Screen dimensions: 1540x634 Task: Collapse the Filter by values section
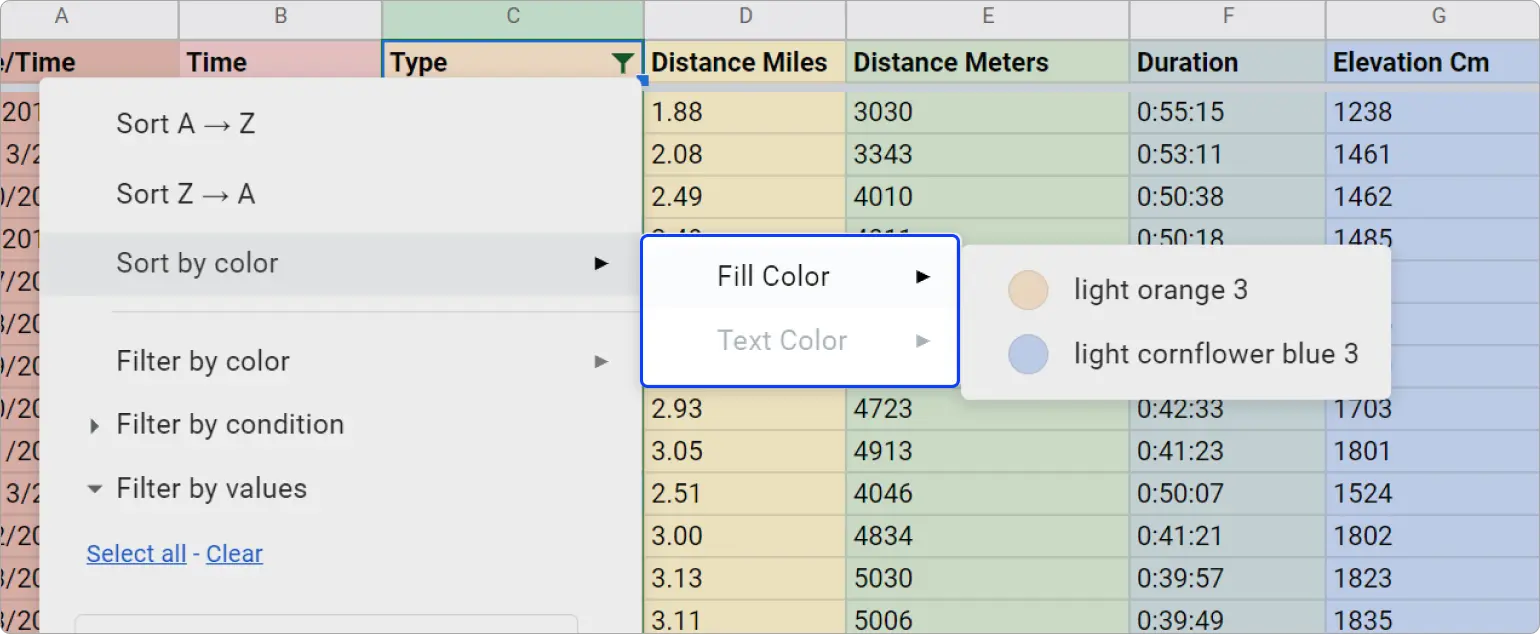pos(95,490)
